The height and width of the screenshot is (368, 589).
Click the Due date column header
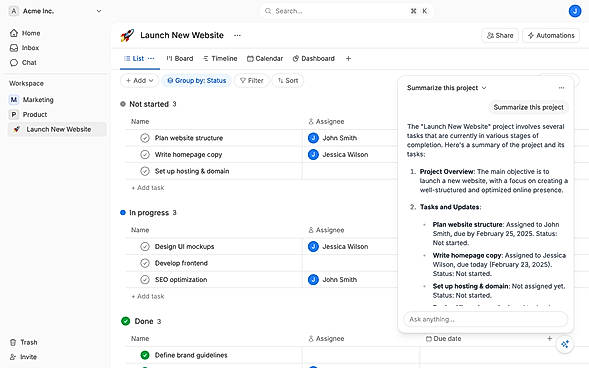tap(444, 338)
